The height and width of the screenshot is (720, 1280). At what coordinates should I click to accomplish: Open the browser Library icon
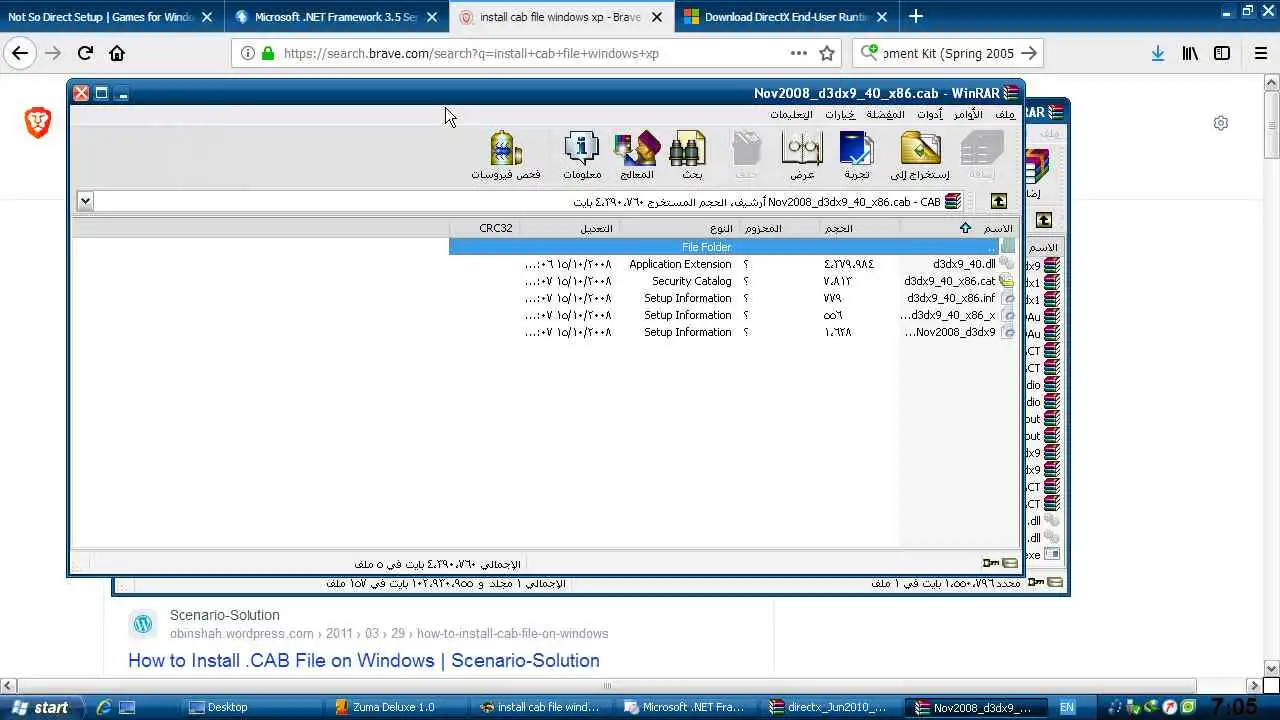click(x=1190, y=54)
